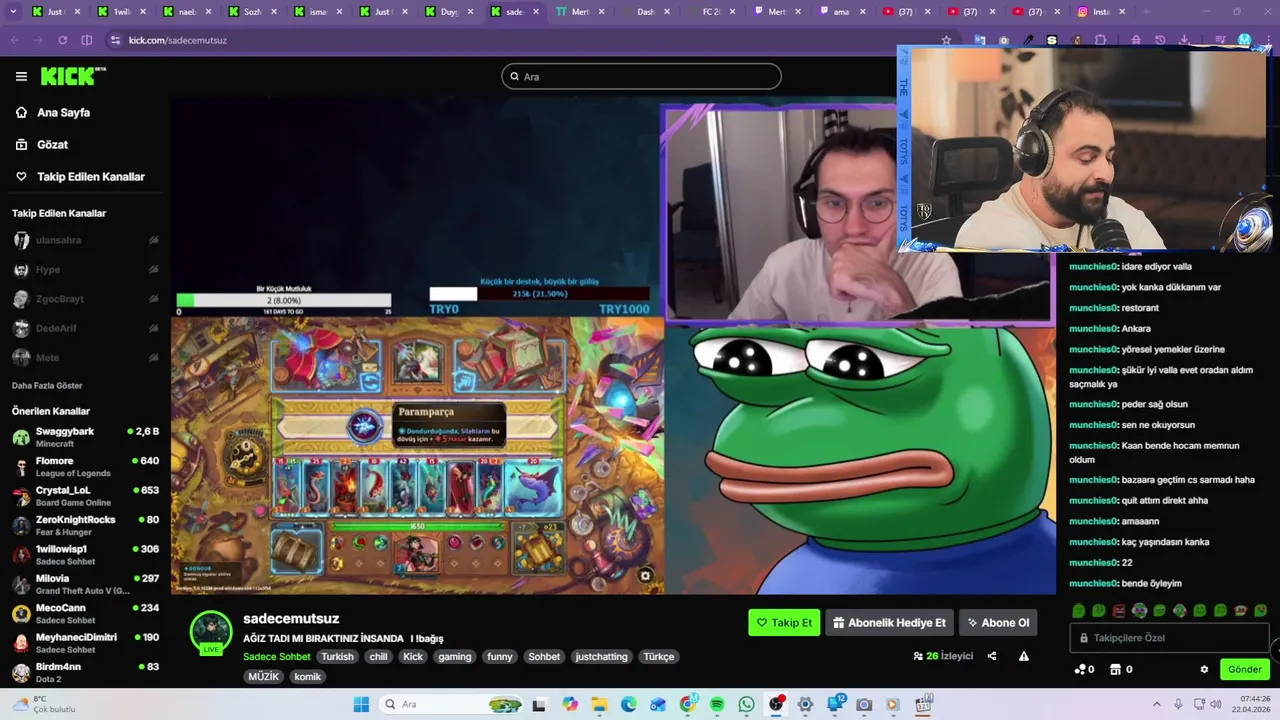Click the game overlay settings gear
Image resolution: width=1280 pixels, height=720 pixels.
pyautogui.click(x=645, y=575)
